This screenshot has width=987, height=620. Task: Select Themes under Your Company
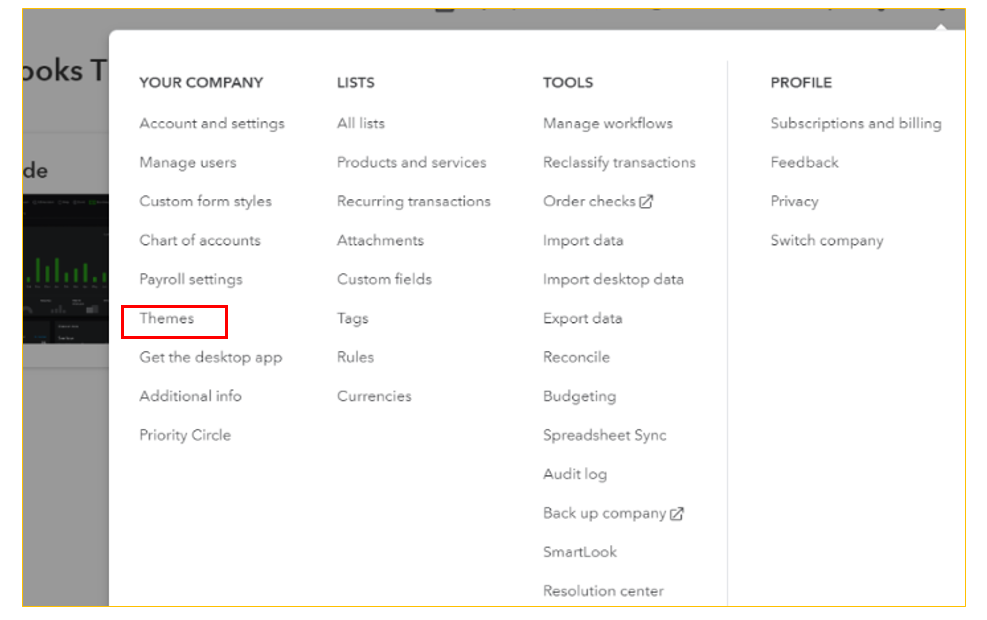point(167,318)
